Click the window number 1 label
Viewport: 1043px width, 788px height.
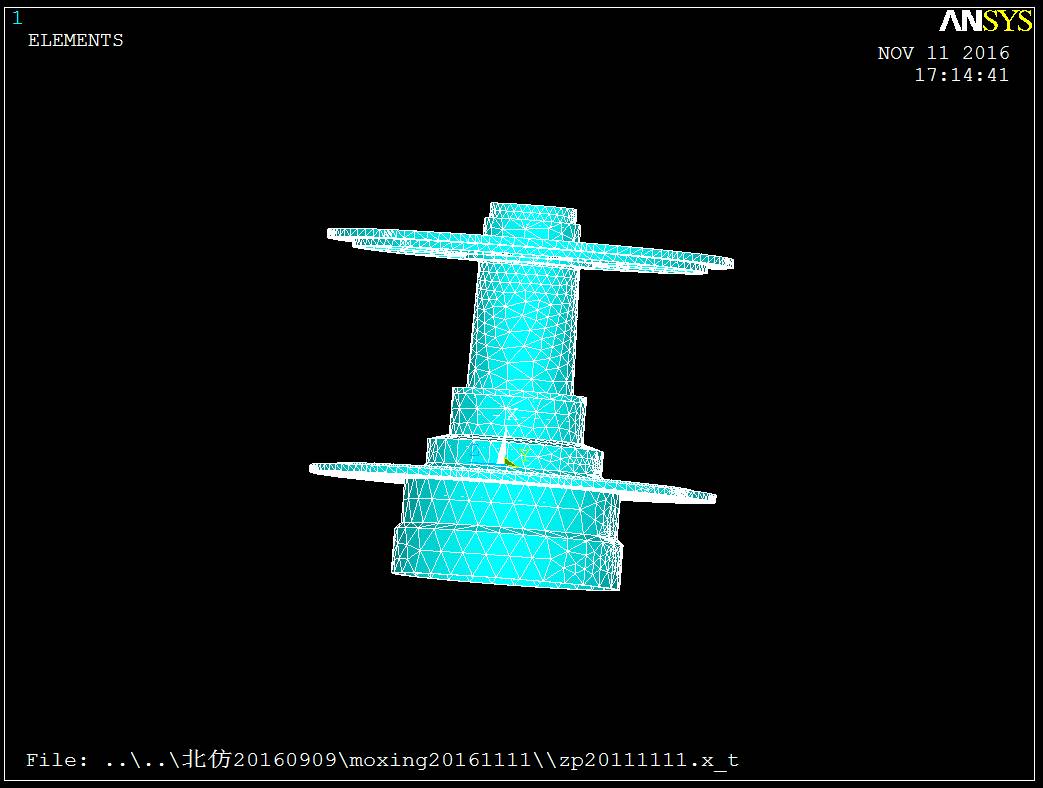point(17,18)
